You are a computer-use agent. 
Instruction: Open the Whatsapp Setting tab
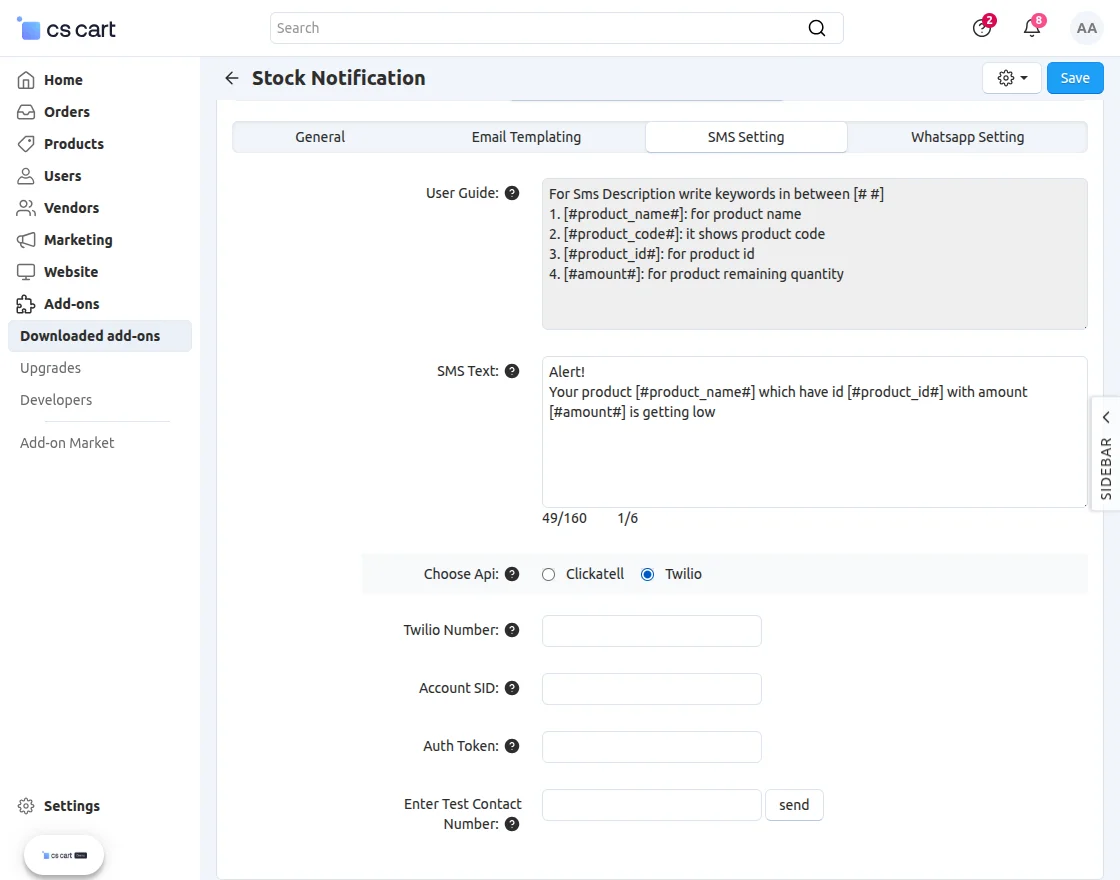click(x=967, y=137)
